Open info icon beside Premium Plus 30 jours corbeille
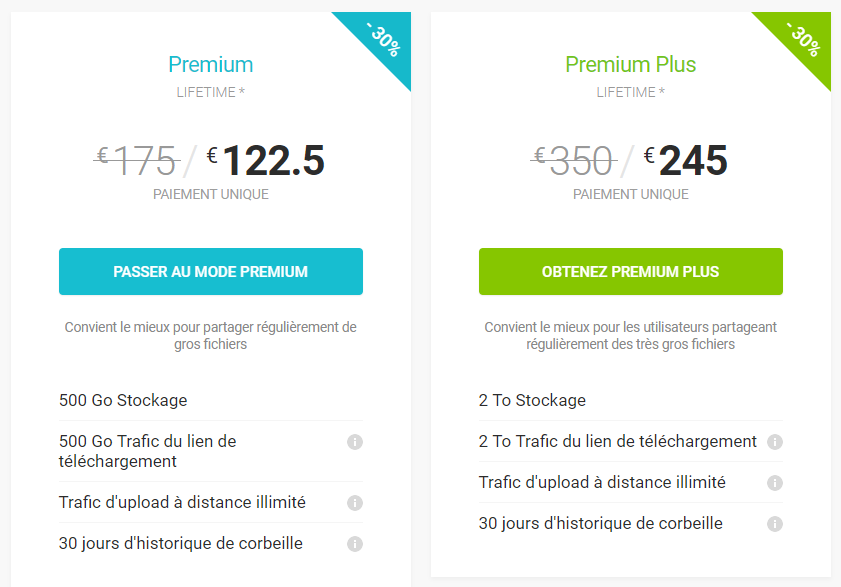The width and height of the screenshot is (841, 587). [774, 524]
